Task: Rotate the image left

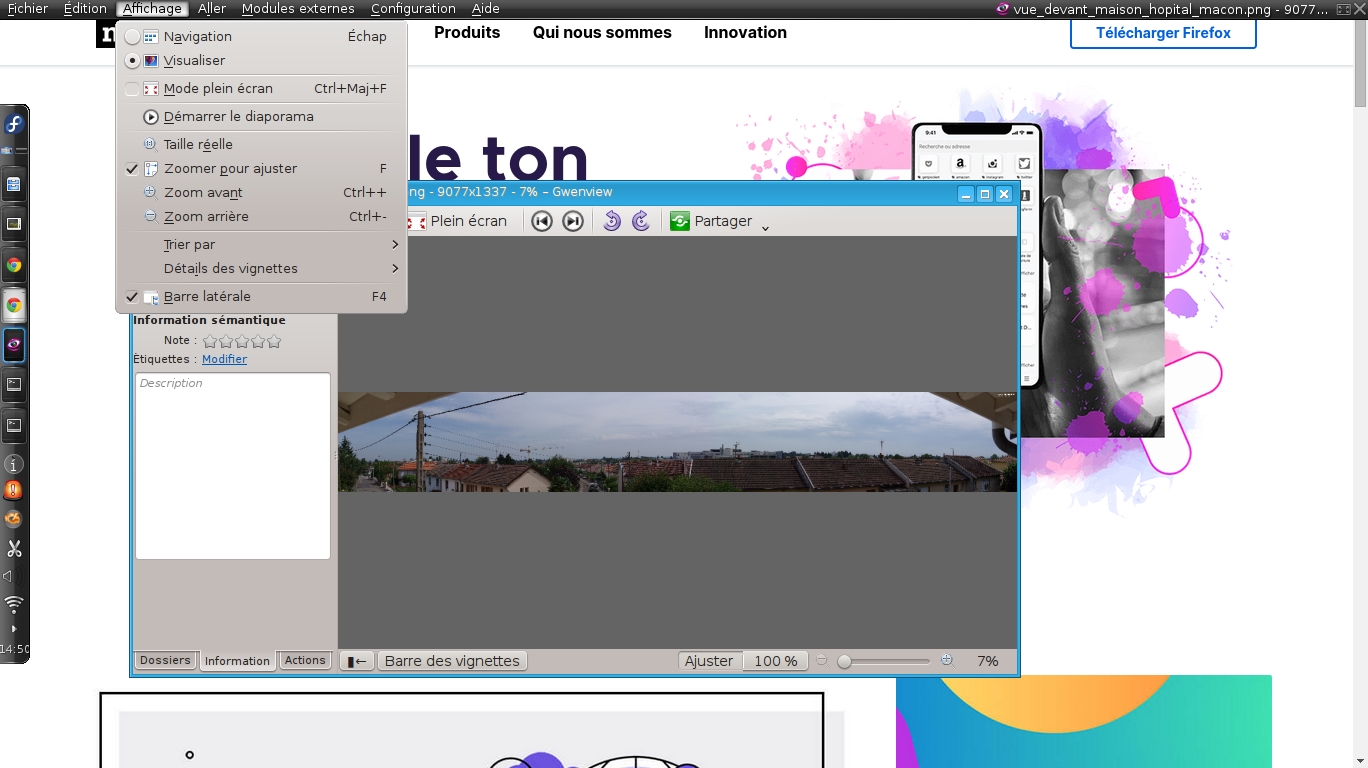Action: click(612, 221)
